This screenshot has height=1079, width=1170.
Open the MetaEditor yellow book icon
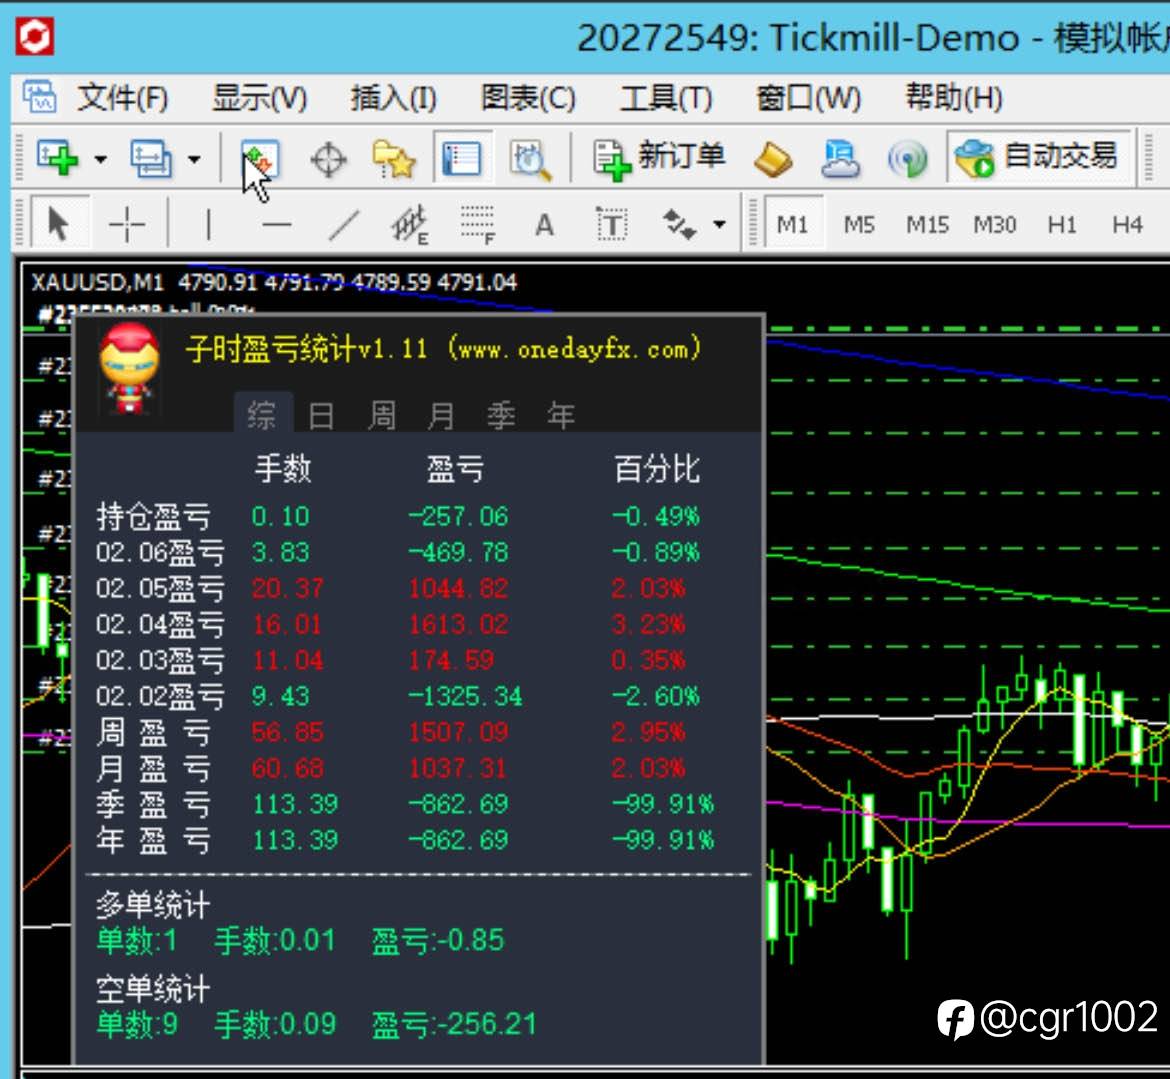tap(774, 160)
